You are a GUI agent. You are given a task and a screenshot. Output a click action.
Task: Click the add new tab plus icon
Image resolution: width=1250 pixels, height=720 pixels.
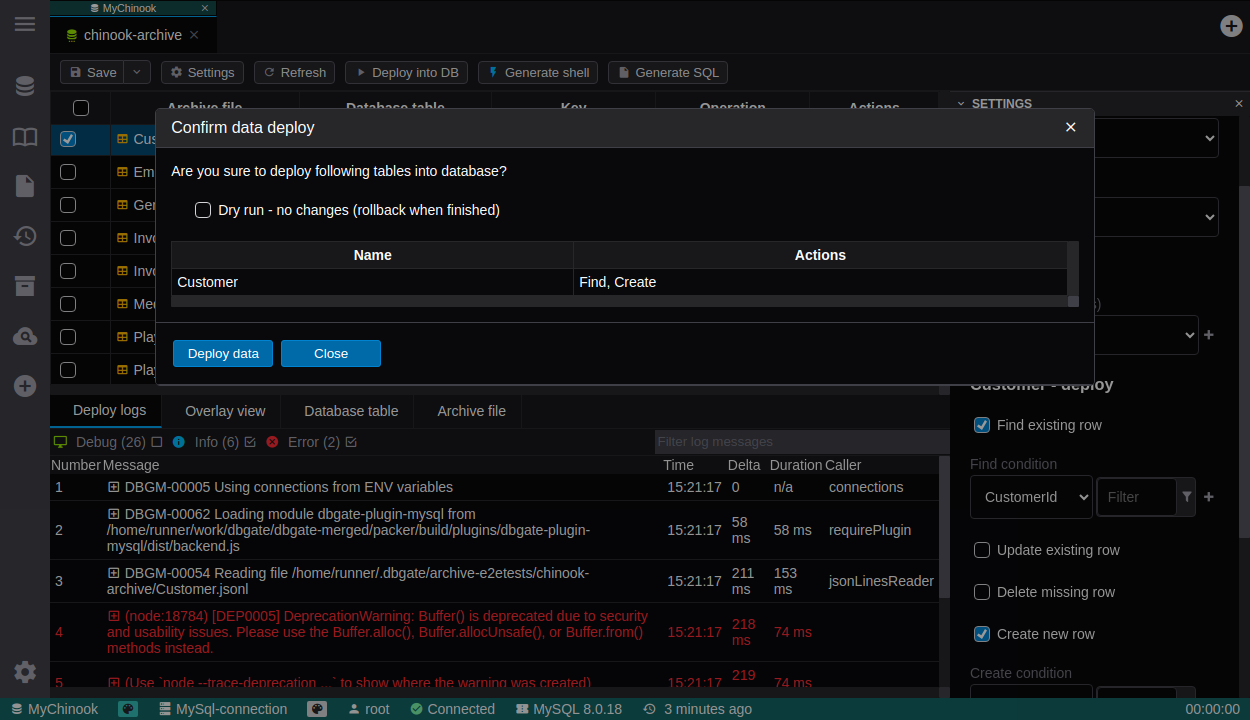pyautogui.click(x=1231, y=26)
